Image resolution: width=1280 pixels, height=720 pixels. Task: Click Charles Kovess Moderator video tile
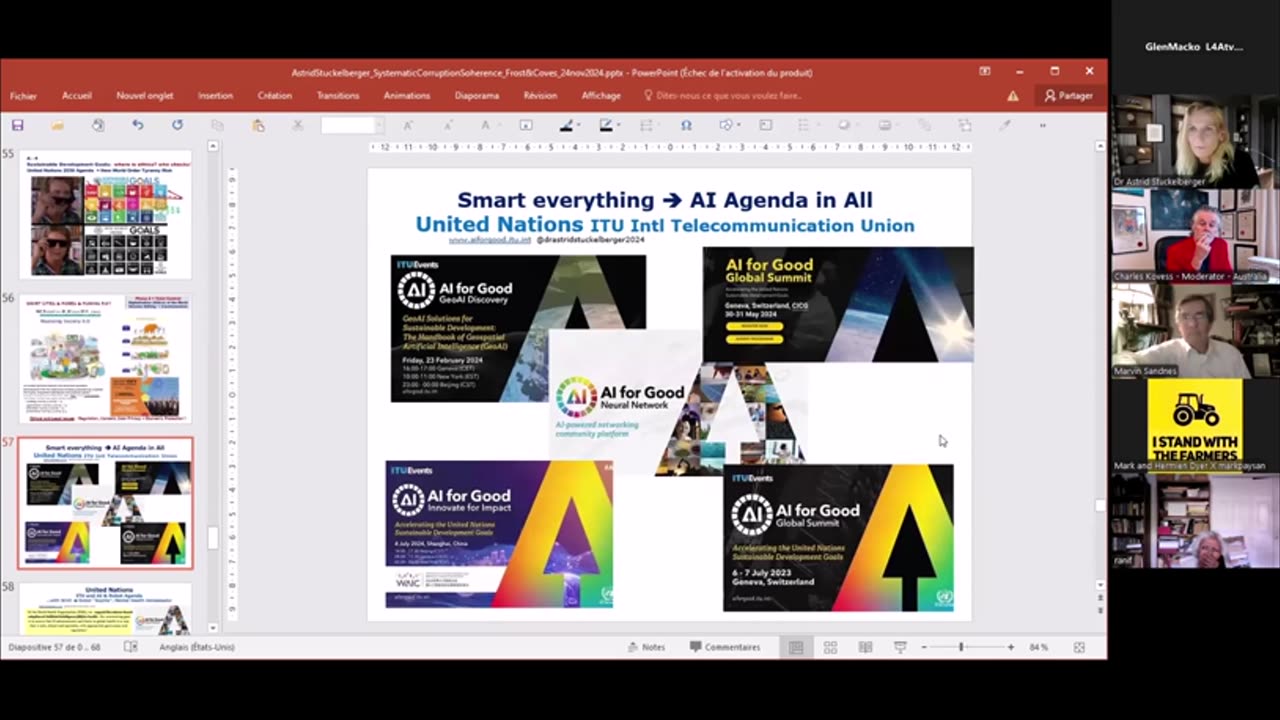coord(1195,235)
